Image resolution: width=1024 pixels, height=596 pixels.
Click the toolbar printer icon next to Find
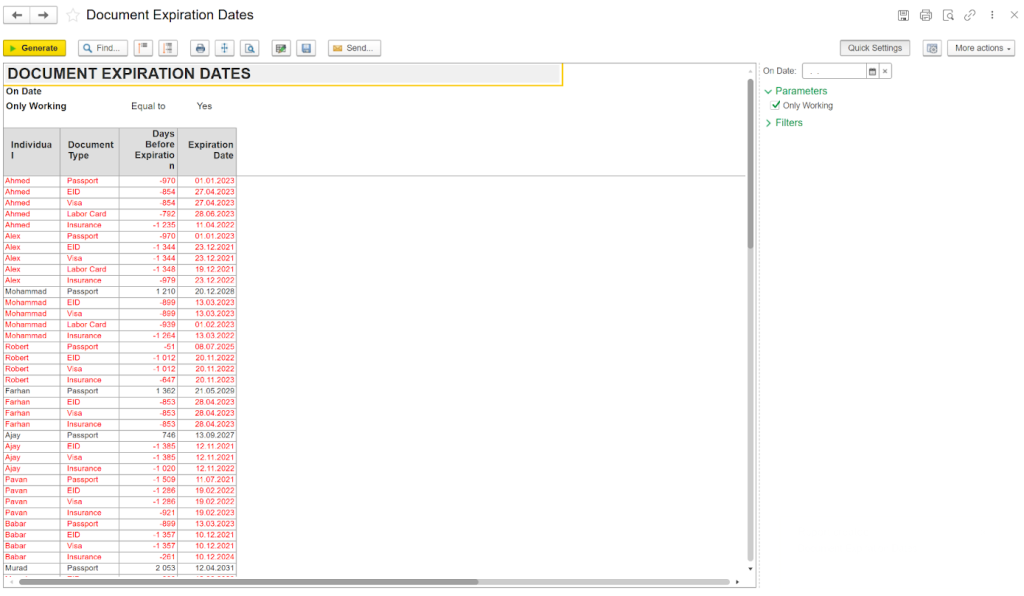click(x=200, y=48)
